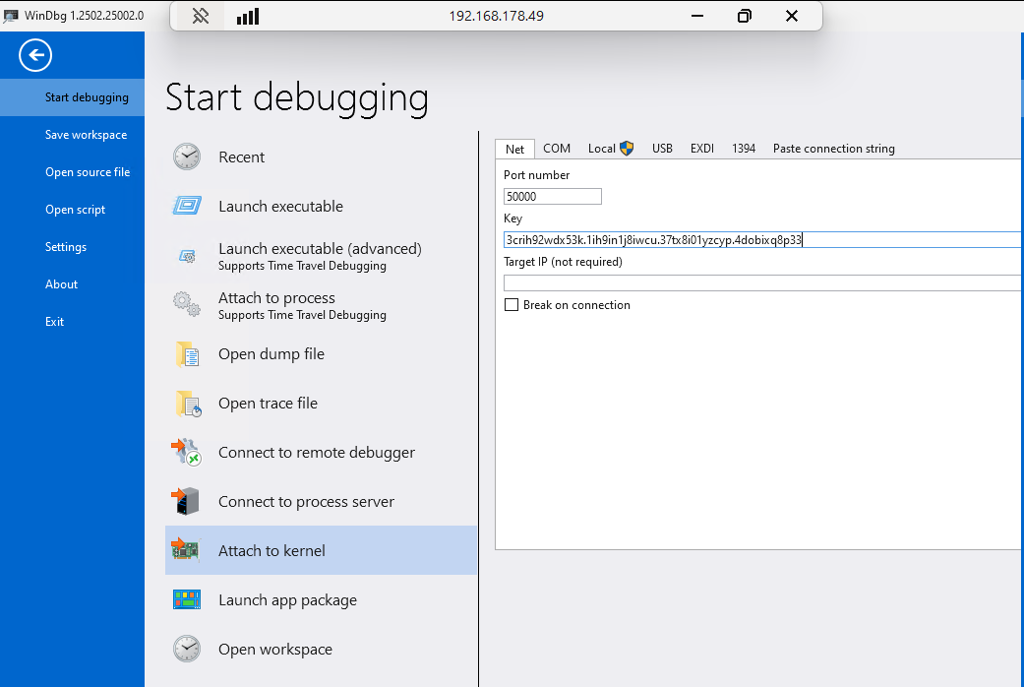Viewport: 1024px width, 687px height.
Task: Click the Attach to process gears icon
Action: [187, 305]
